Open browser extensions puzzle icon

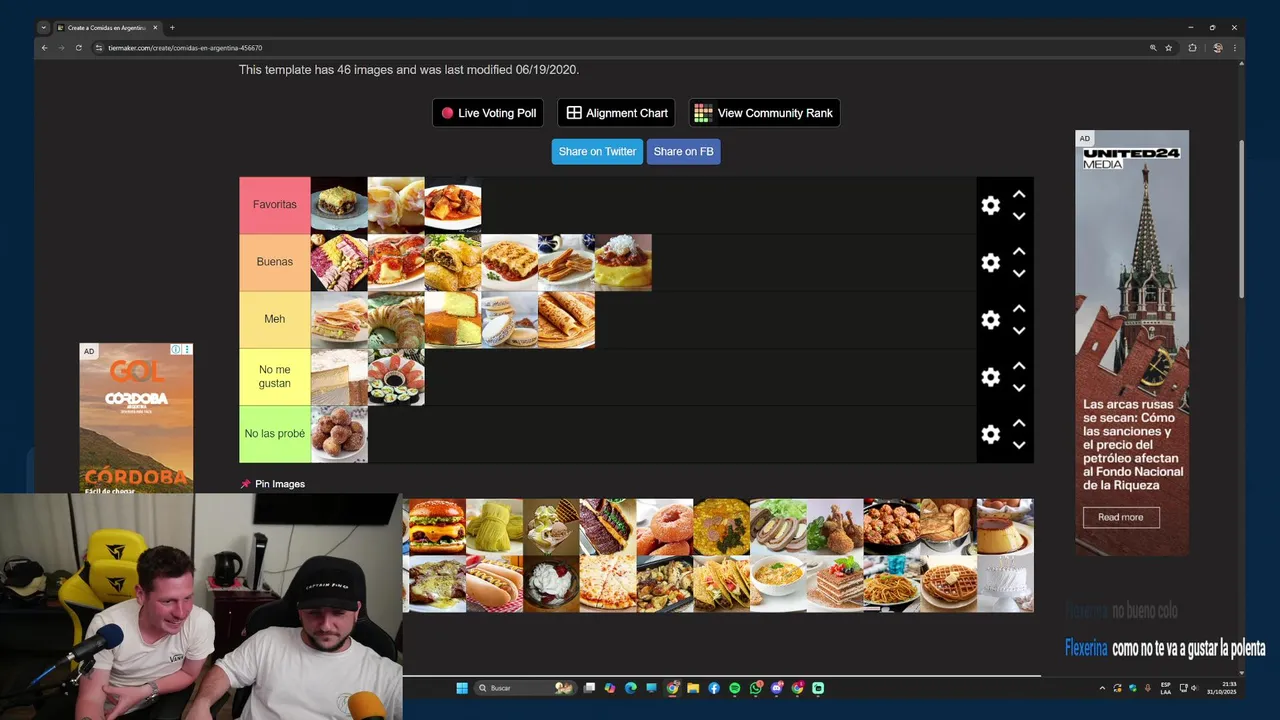click(x=1192, y=48)
